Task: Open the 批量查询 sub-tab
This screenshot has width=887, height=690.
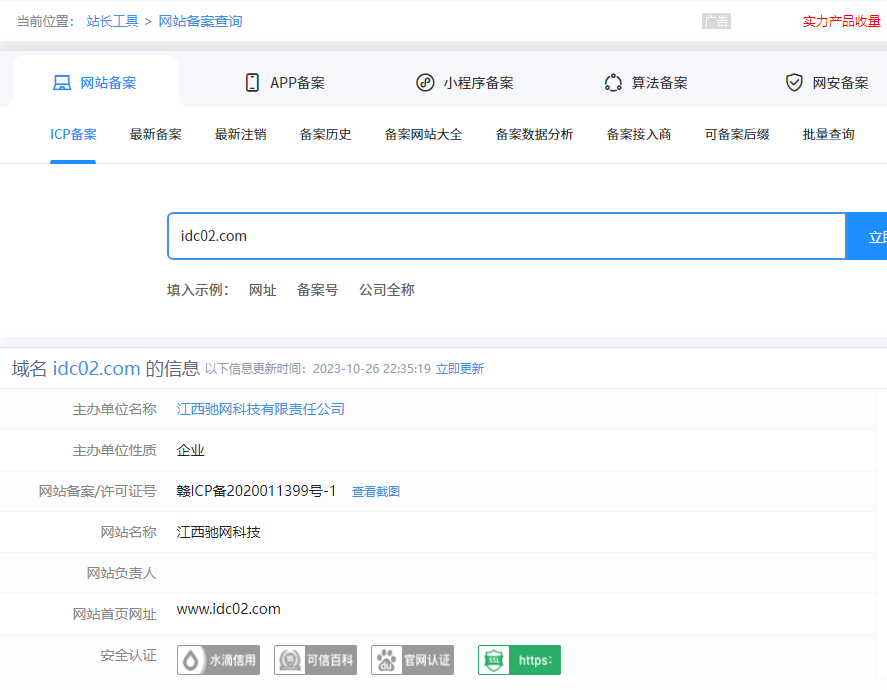Action: tap(828, 135)
